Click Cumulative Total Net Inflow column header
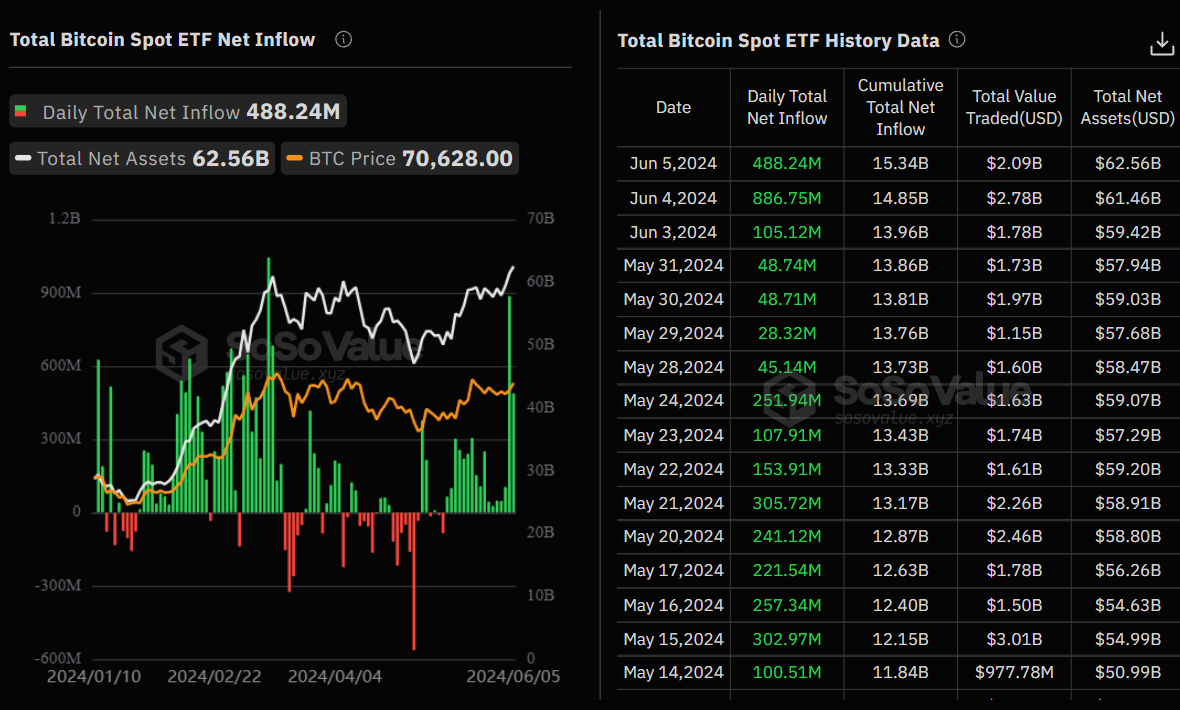Image resolution: width=1180 pixels, height=710 pixels. click(900, 108)
